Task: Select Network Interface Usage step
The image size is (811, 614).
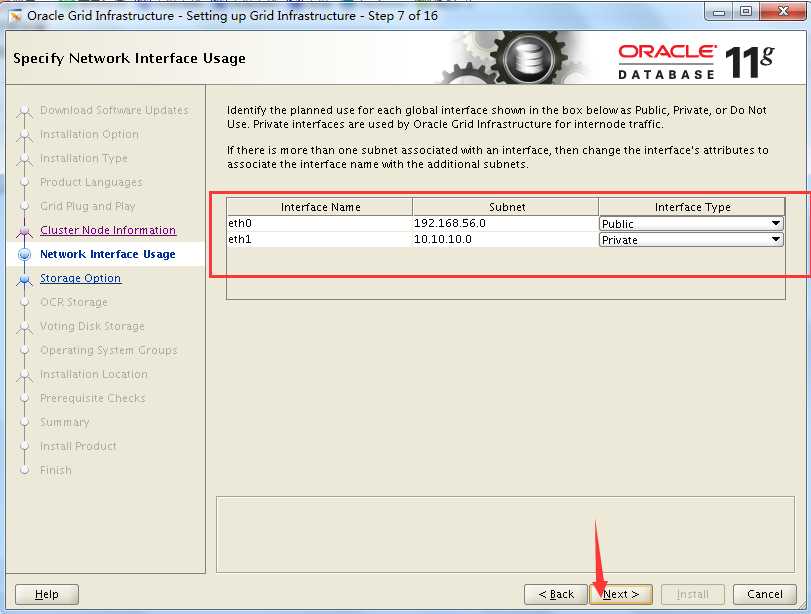Action: (x=108, y=254)
